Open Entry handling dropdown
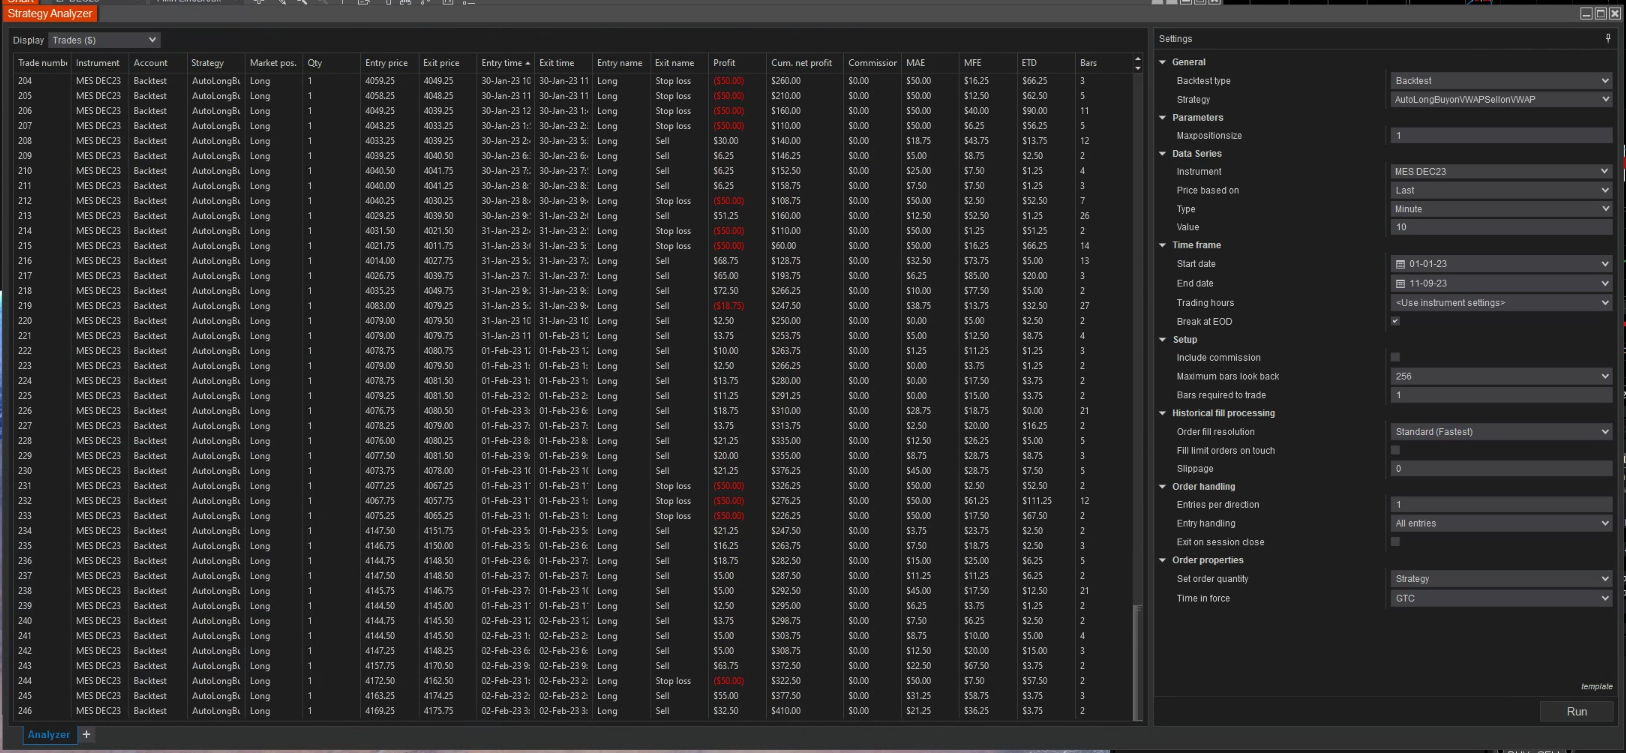This screenshot has width=1626, height=753. coord(1501,523)
